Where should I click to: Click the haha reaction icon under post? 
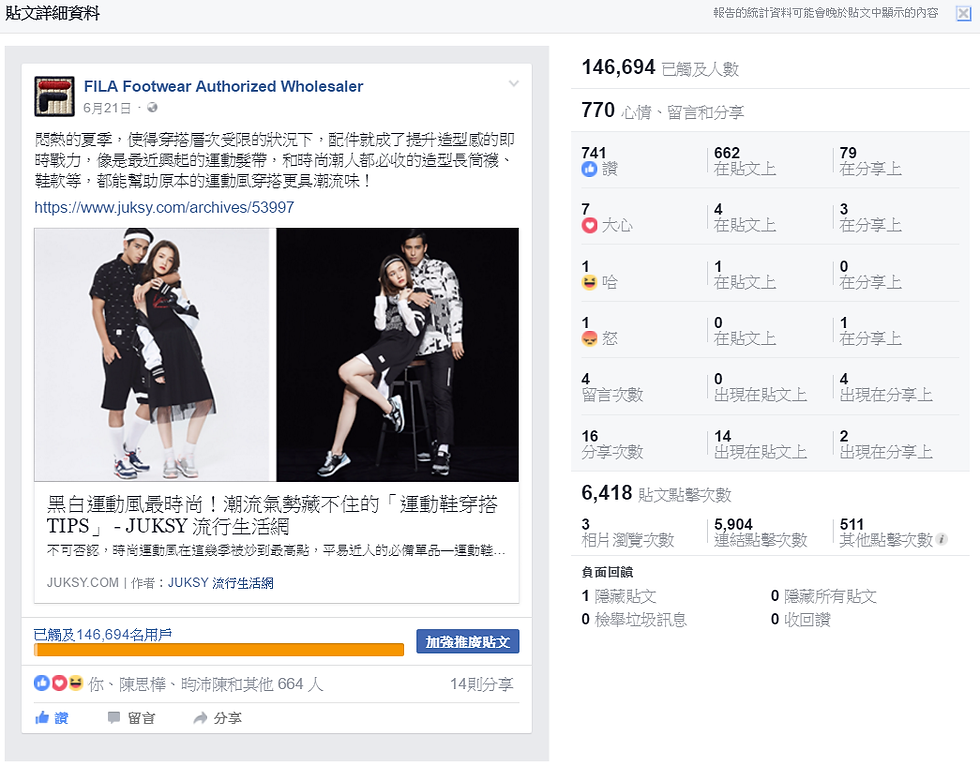pyautogui.click(x=75, y=683)
